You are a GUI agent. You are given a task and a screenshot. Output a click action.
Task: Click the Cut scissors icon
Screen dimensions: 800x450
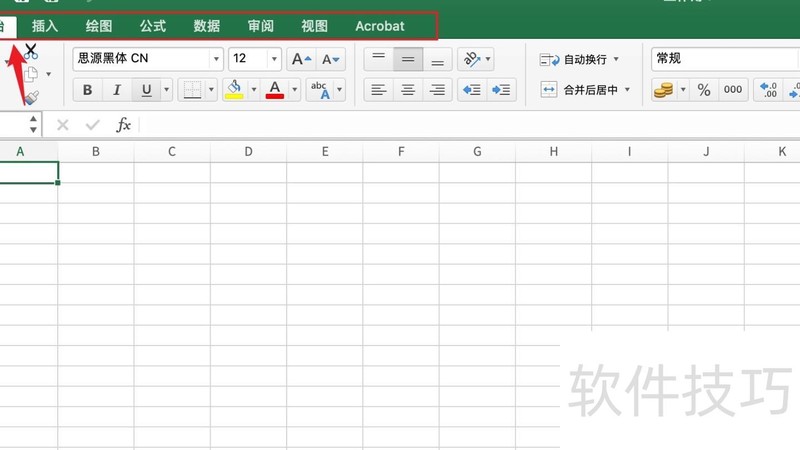(31, 52)
